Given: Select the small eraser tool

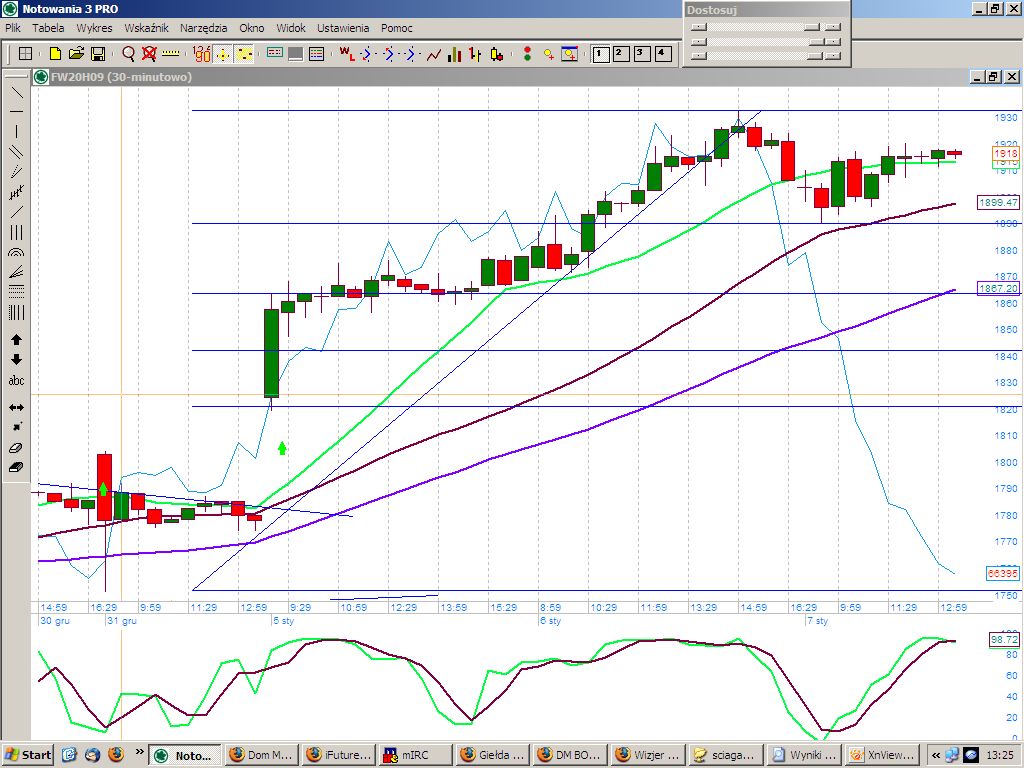Looking at the screenshot, I should click(x=16, y=447).
